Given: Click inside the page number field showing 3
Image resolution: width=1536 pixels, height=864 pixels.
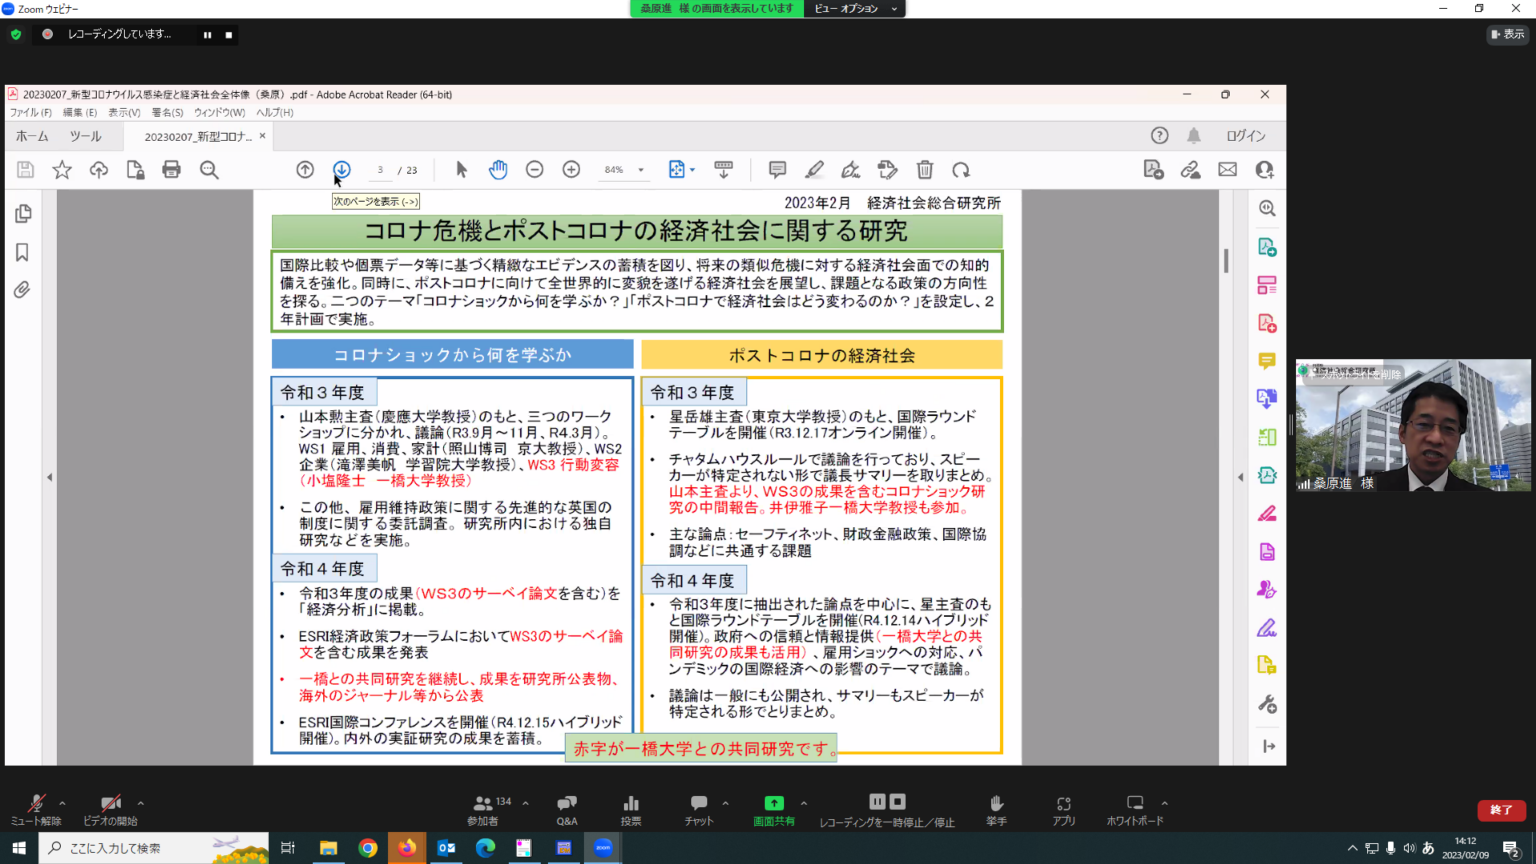Looking at the screenshot, I should (x=379, y=169).
